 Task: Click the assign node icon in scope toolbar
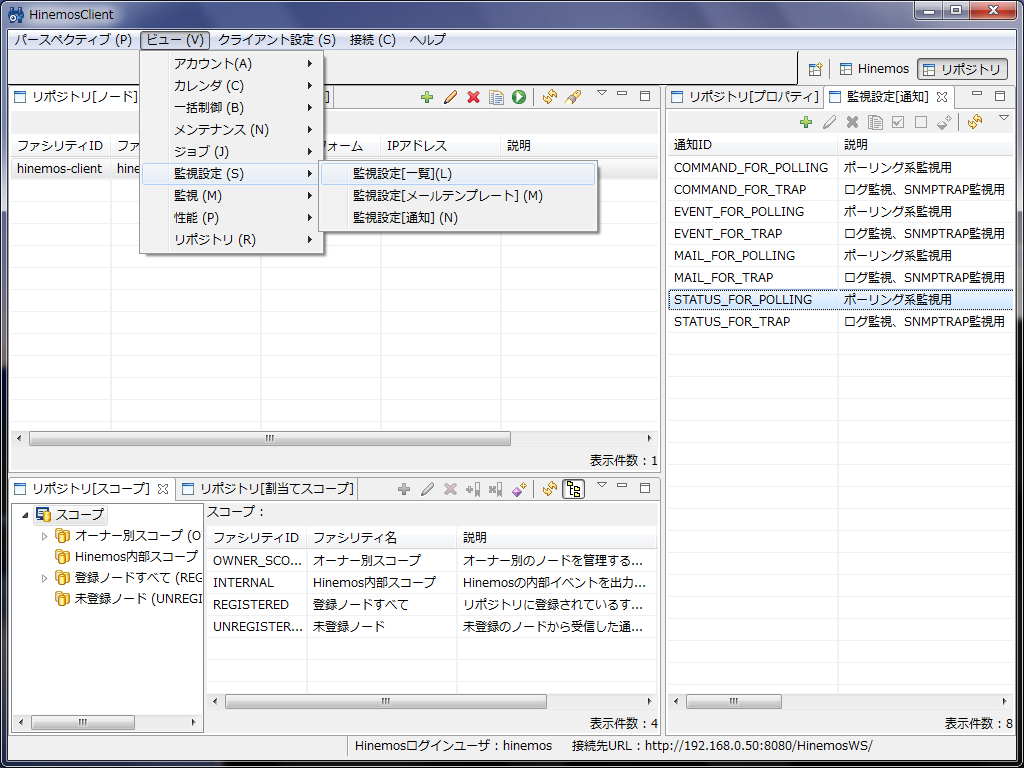click(473, 489)
